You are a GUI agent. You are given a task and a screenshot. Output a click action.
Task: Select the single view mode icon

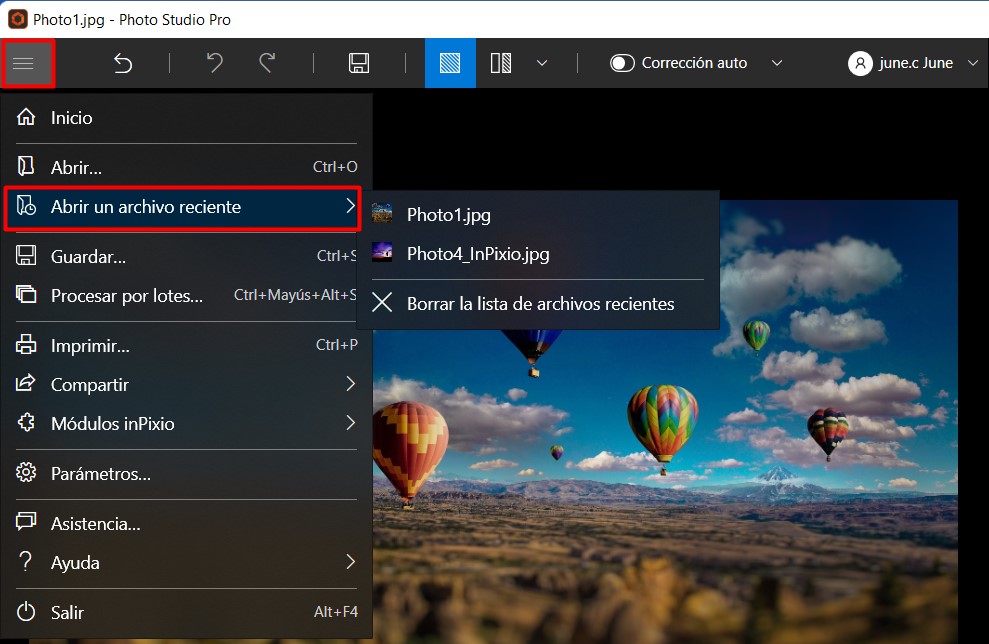click(x=450, y=63)
